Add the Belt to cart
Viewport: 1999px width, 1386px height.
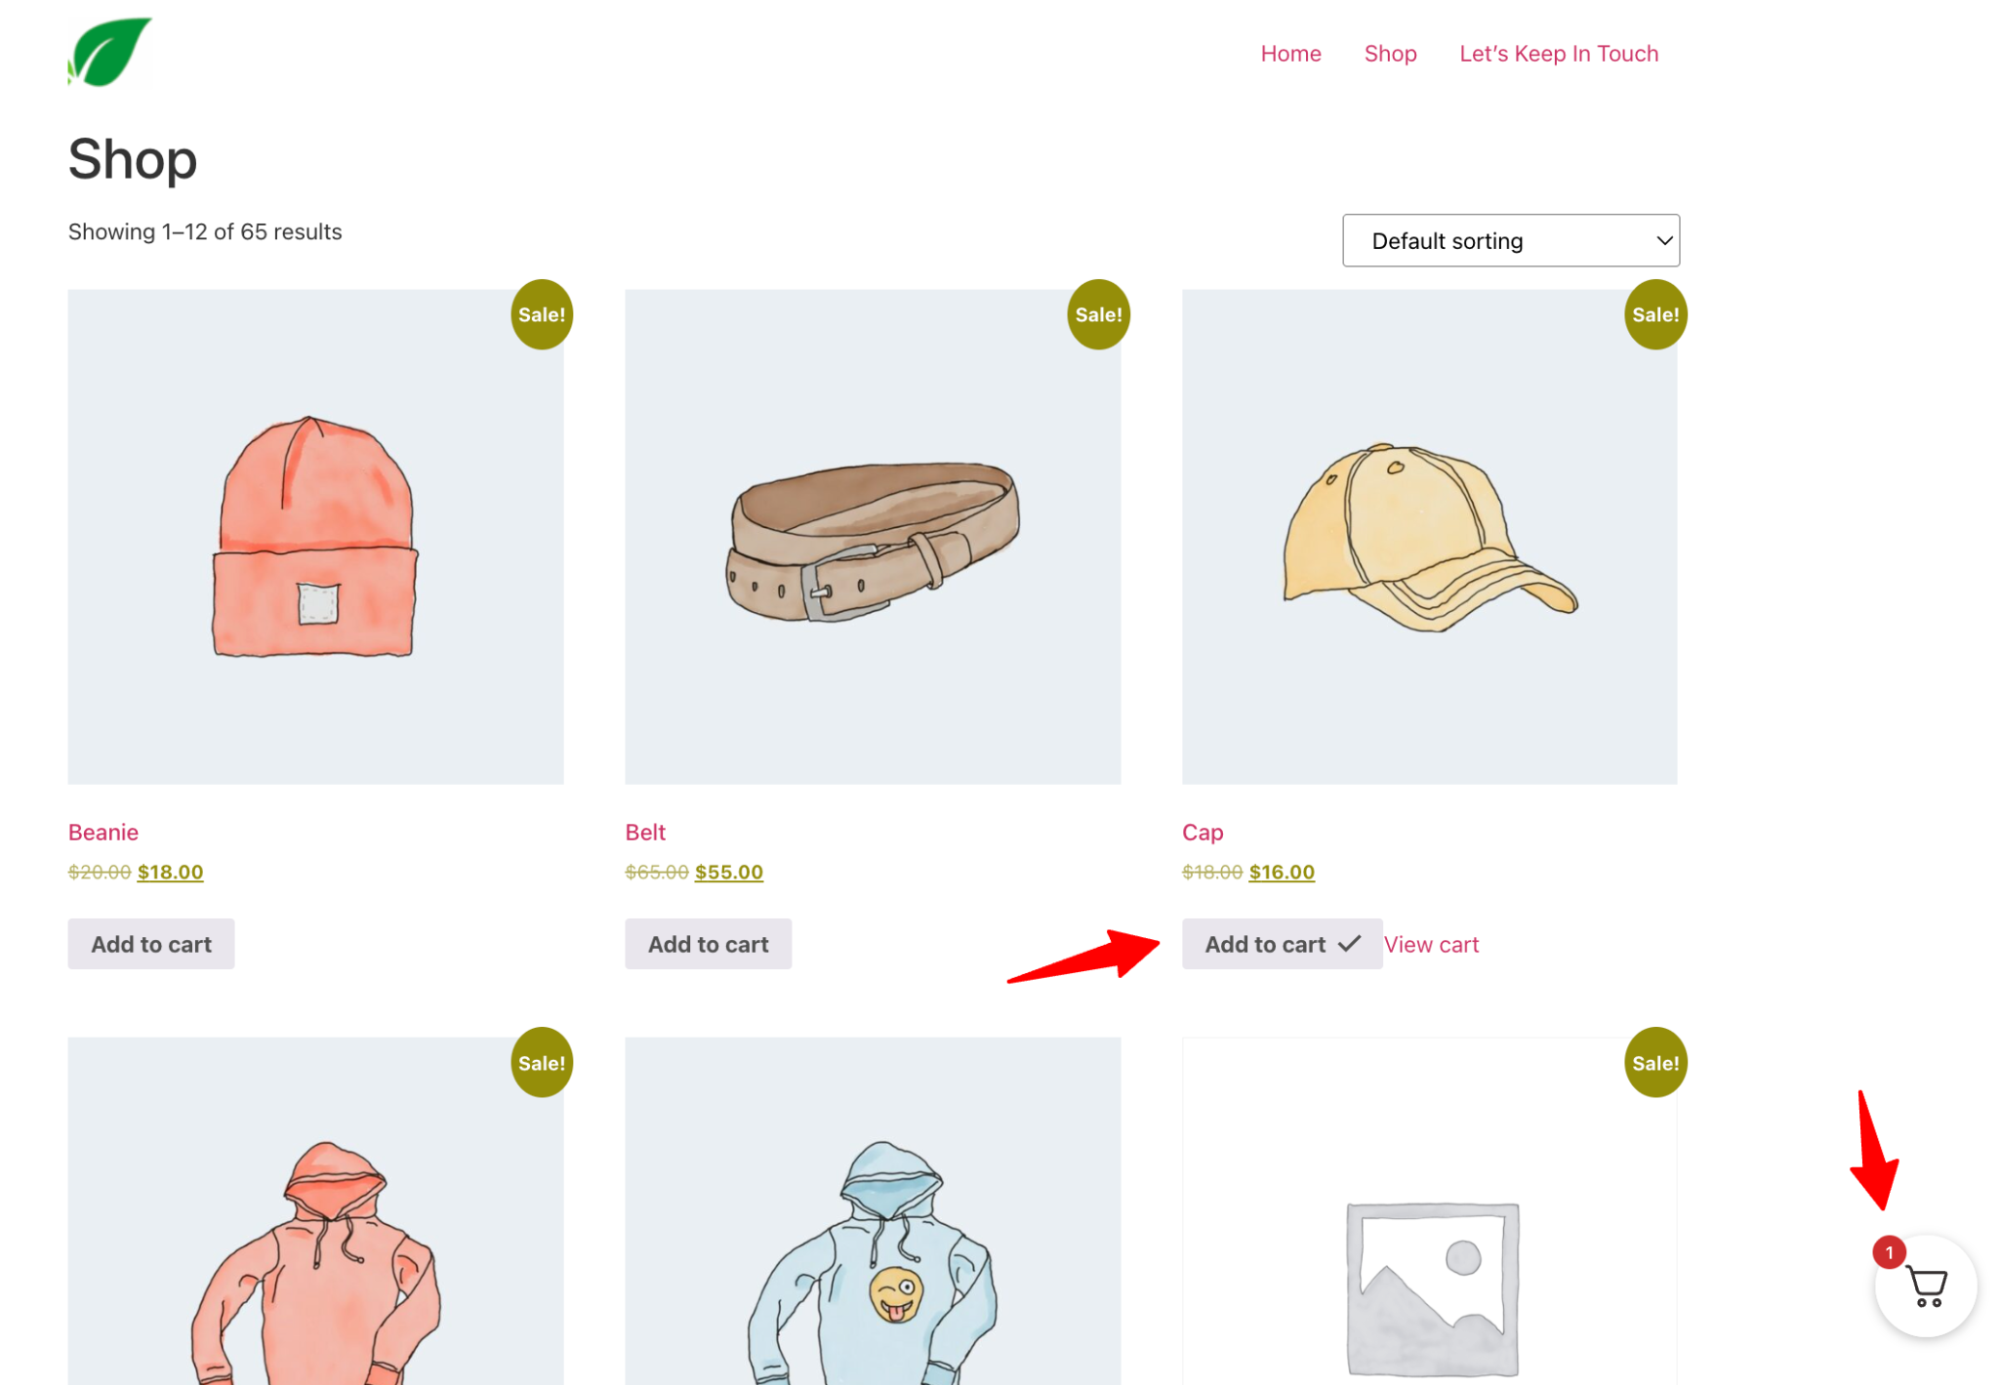[708, 944]
